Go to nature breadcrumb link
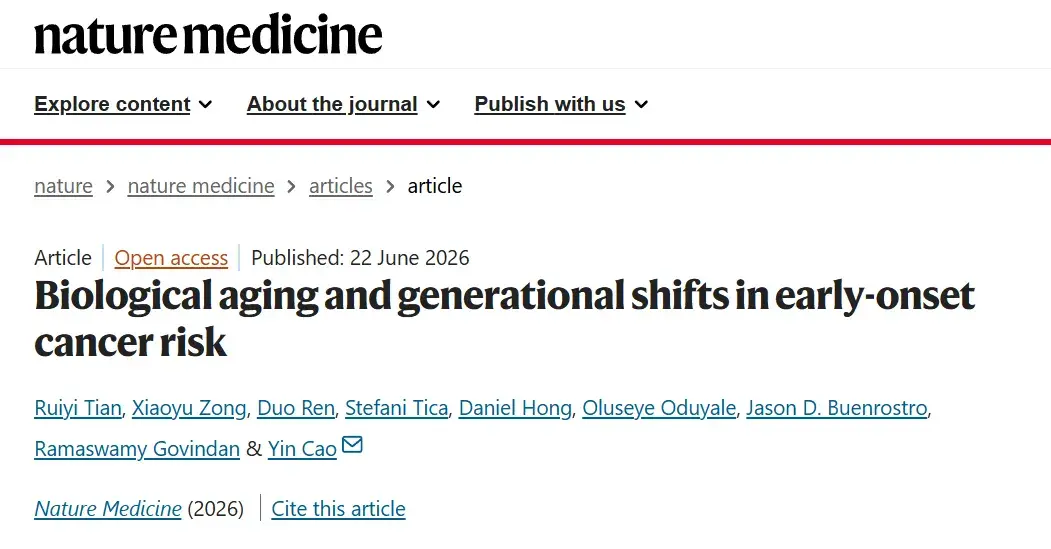 point(64,186)
